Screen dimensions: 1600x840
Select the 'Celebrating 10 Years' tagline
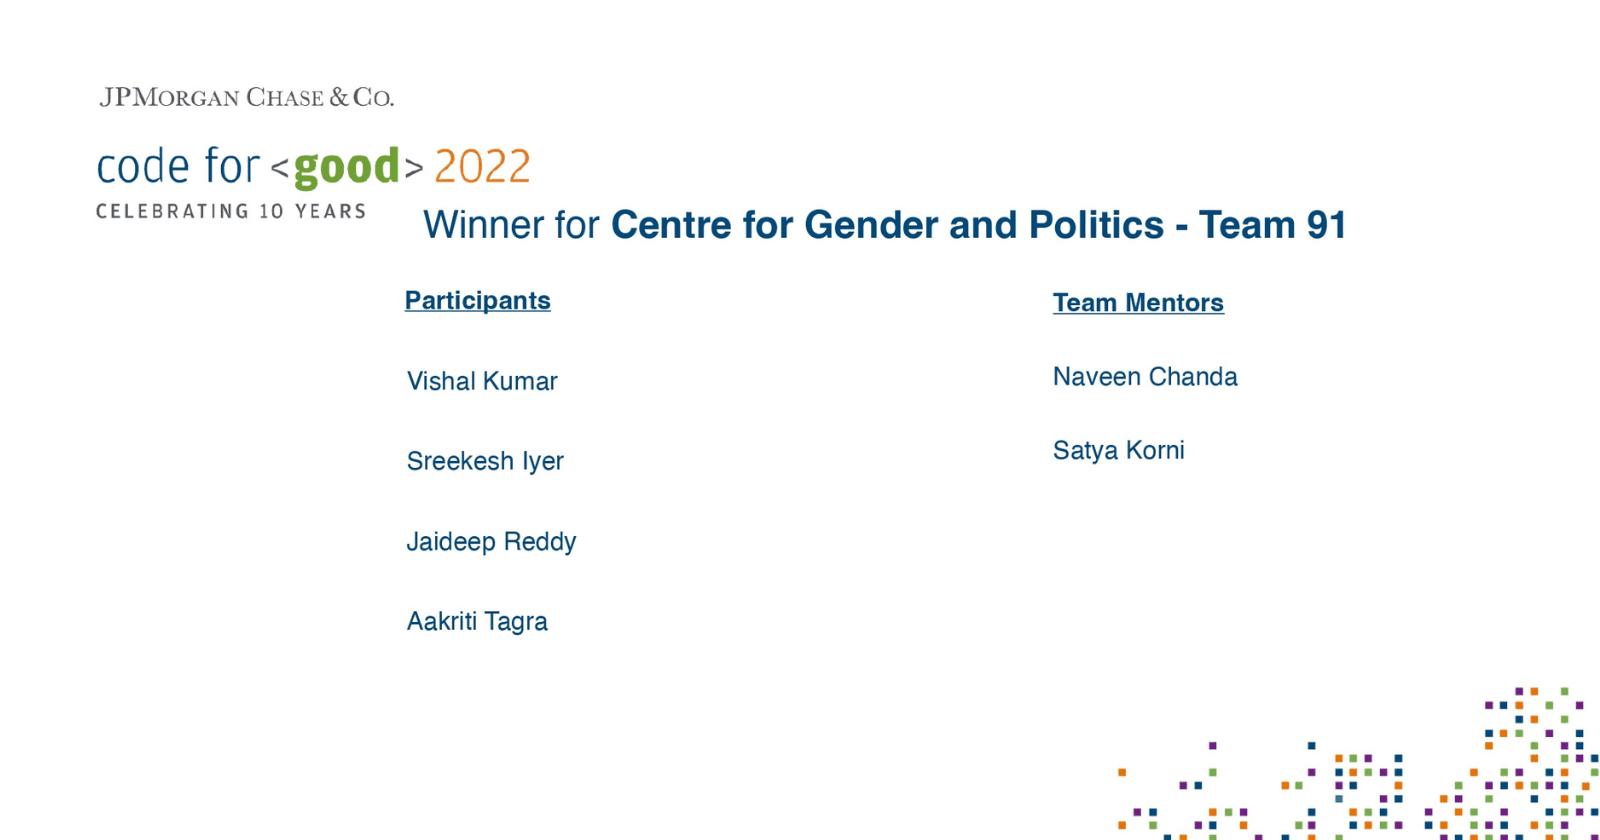pos(231,212)
